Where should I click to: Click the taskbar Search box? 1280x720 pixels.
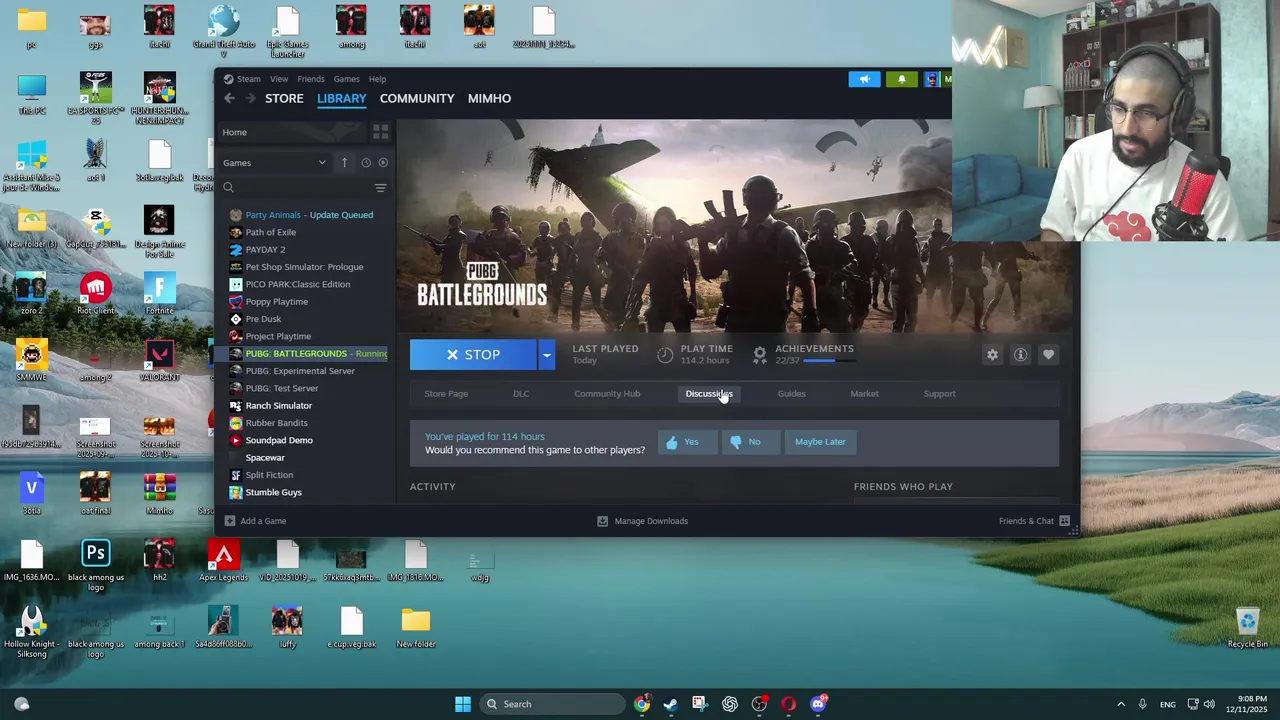click(552, 704)
